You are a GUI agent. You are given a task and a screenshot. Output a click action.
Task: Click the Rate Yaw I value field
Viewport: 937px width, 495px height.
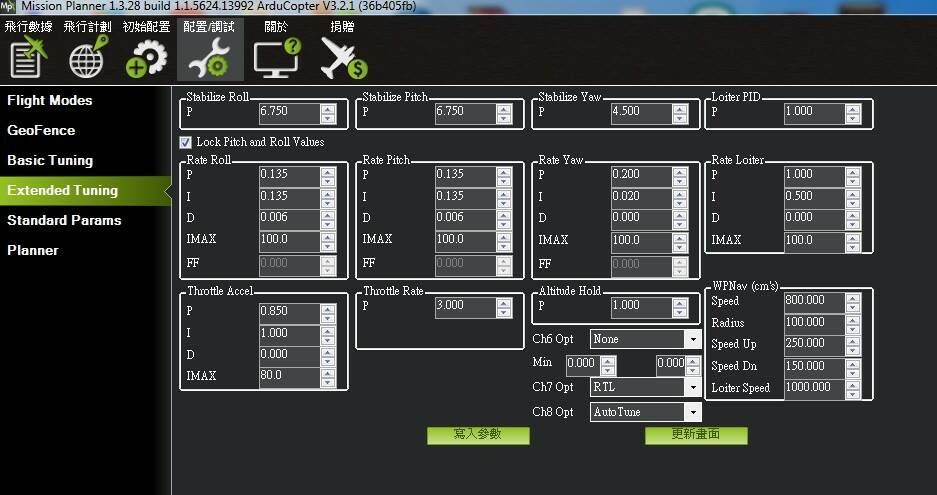641,197
